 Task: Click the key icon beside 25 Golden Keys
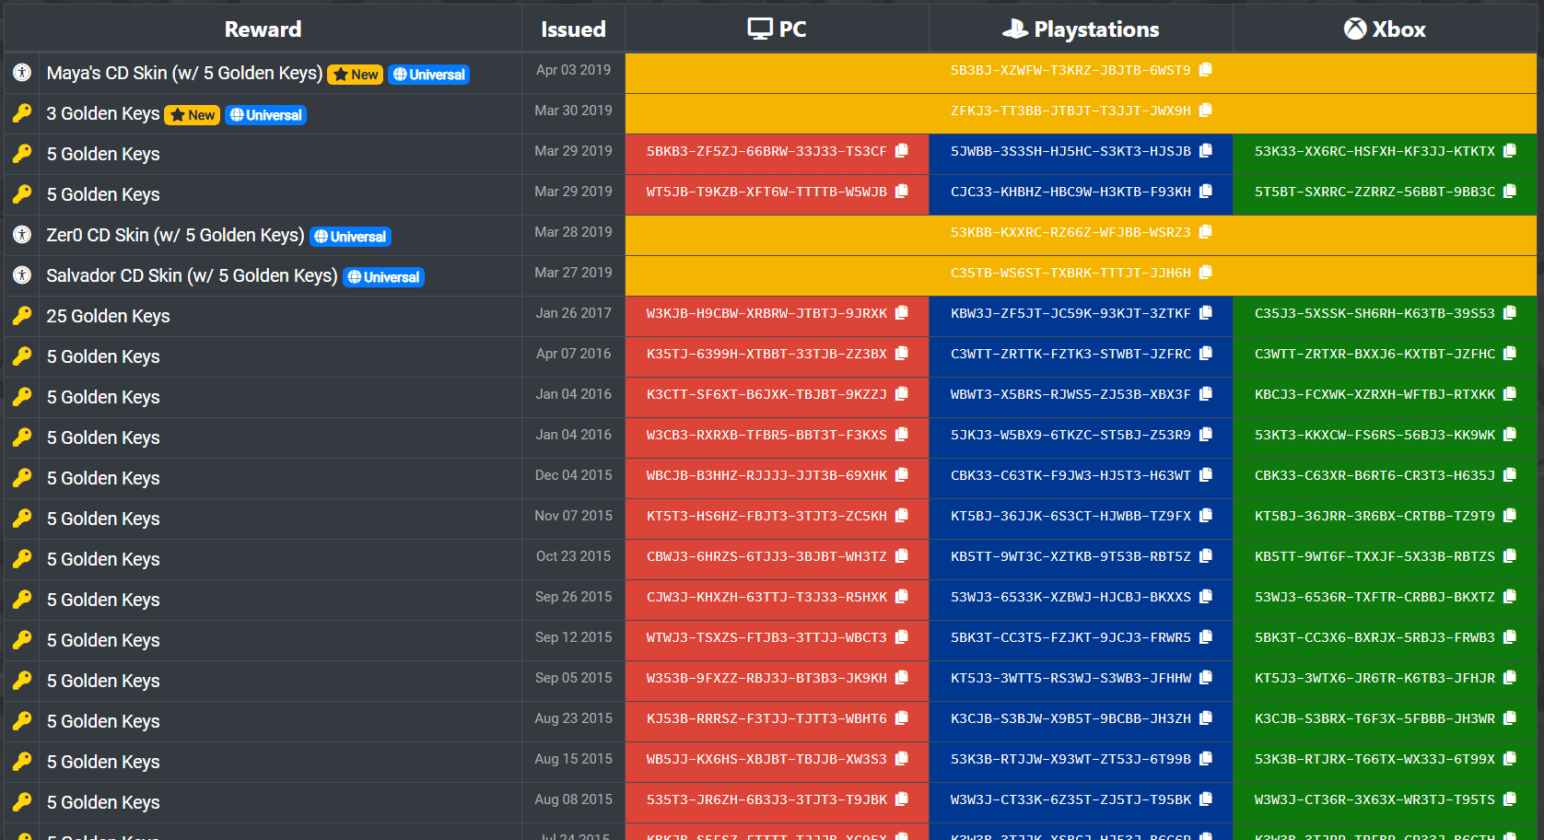click(x=22, y=316)
